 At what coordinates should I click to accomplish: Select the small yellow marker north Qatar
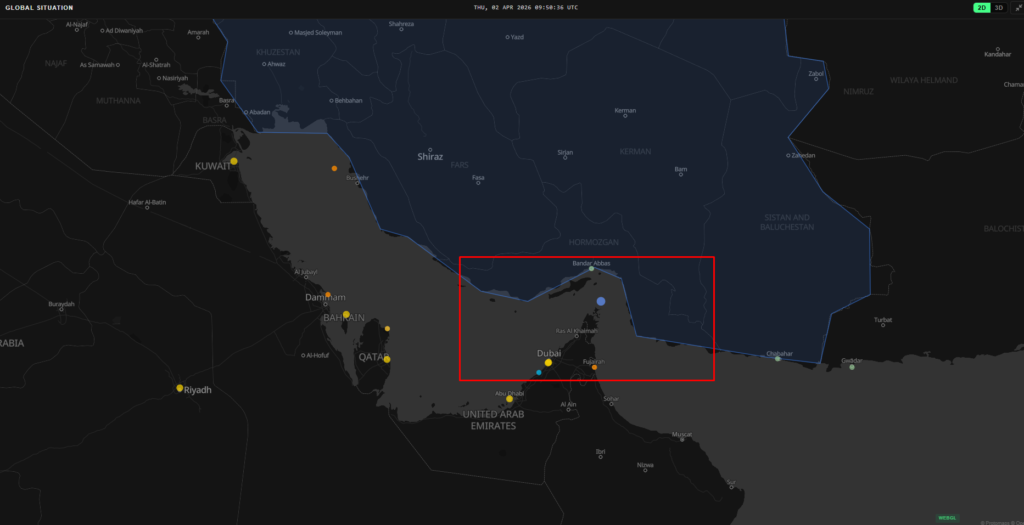[x=387, y=328]
